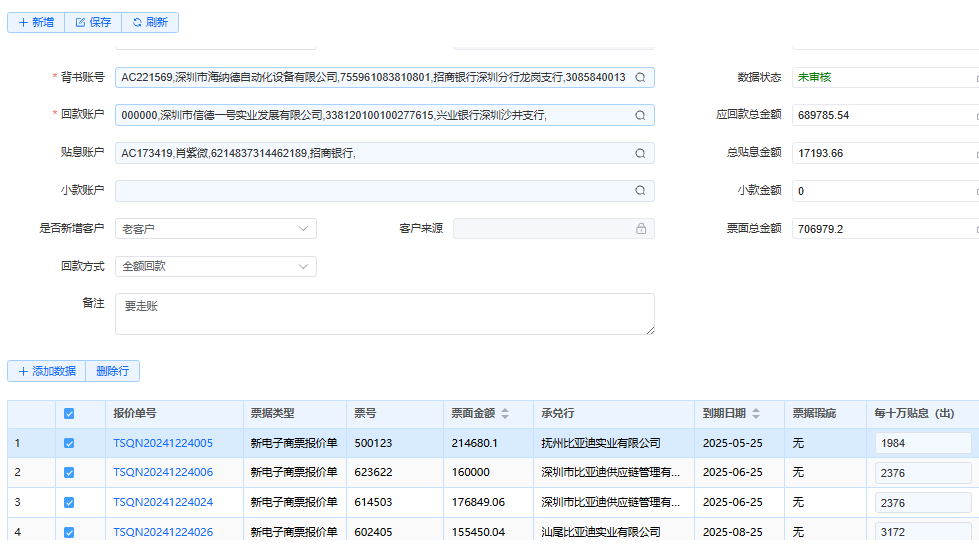Uncheck row TSQN20241224026 checkbox
Viewport: 979px width, 547px height.
point(69,532)
